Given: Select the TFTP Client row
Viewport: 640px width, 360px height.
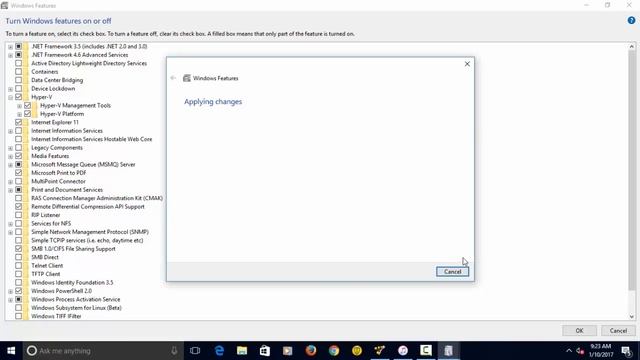Looking at the screenshot, I should 45,274.
